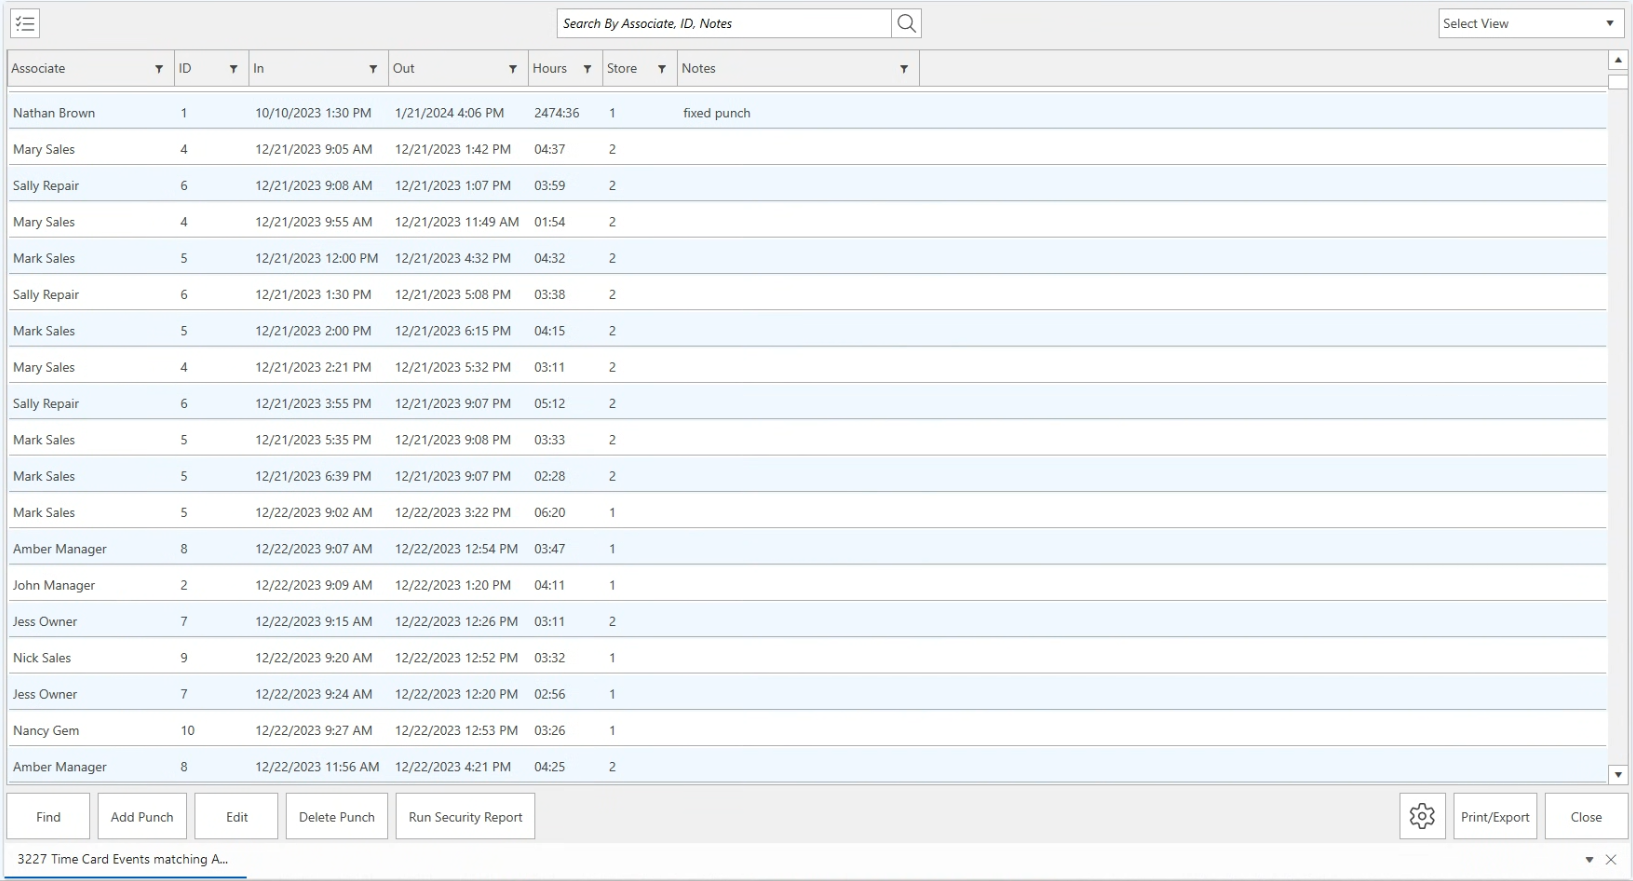Filter the Hours column
The width and height of the screenshot is (1633, 881).
tap(587, 69)
